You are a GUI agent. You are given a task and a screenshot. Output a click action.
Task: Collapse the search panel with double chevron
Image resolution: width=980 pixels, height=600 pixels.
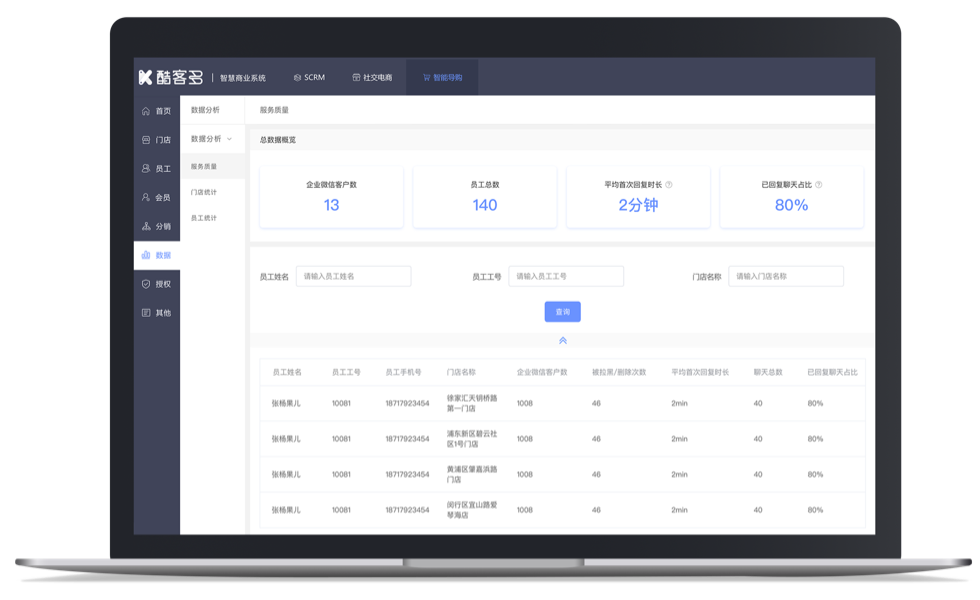tap(562, 341)
